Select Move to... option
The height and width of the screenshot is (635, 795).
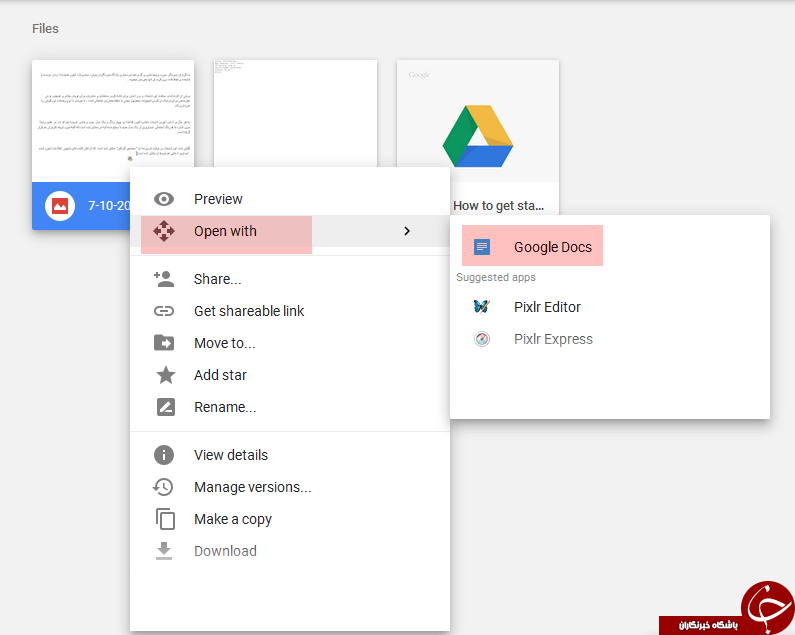[290, 343]
